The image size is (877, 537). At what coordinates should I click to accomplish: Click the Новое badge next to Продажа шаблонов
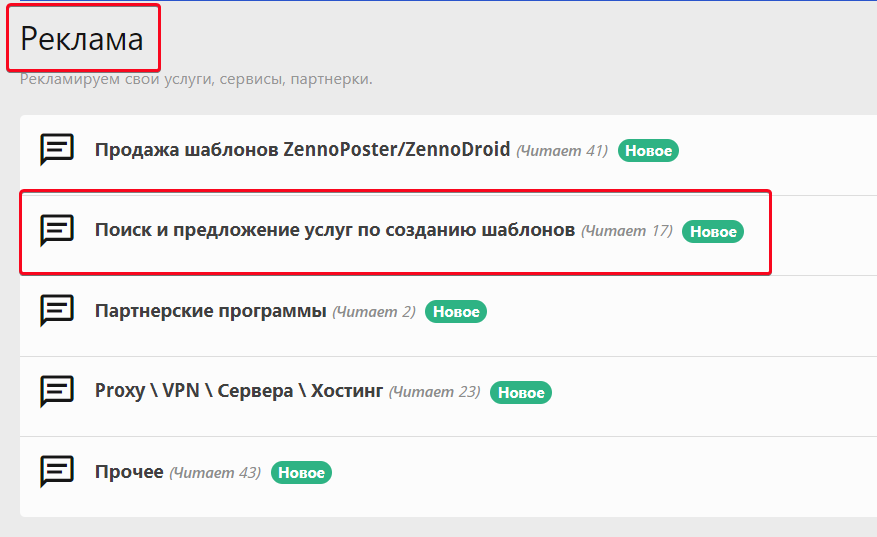[648, 151]
